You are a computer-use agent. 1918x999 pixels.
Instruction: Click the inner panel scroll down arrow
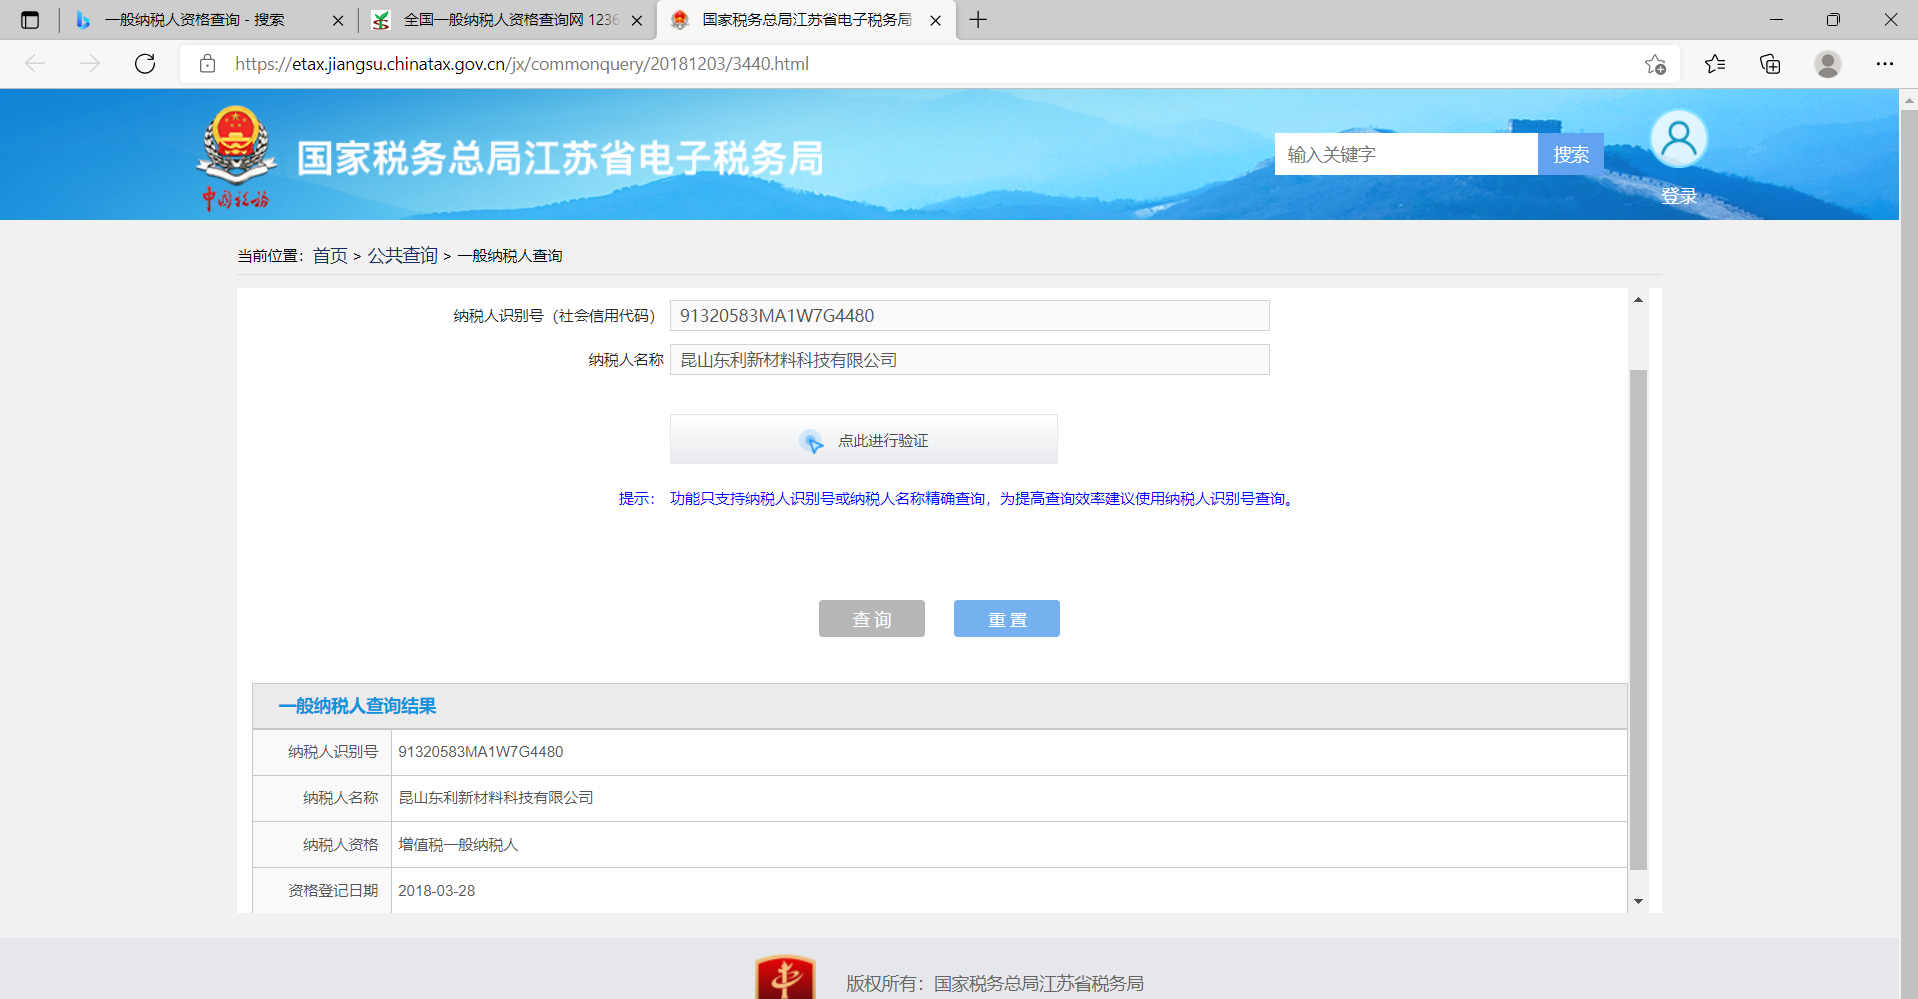click(1638, 901)
